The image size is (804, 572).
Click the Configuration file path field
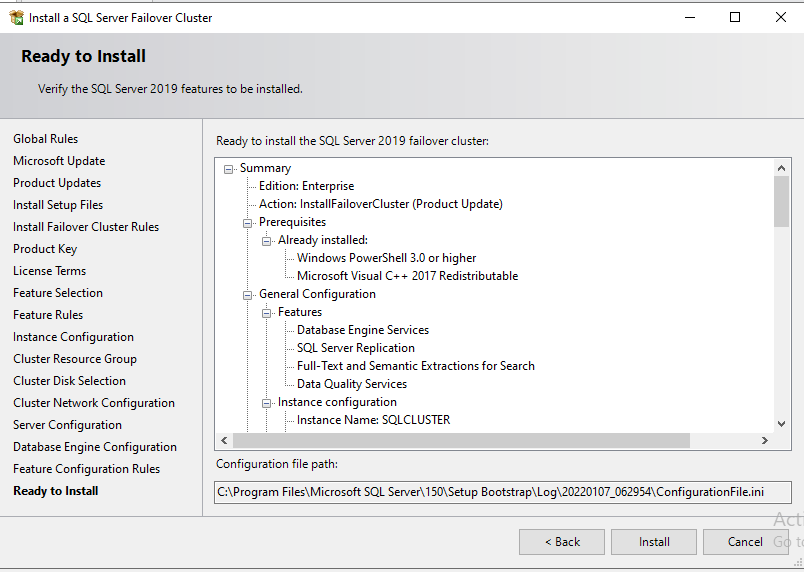click(502, 492)
